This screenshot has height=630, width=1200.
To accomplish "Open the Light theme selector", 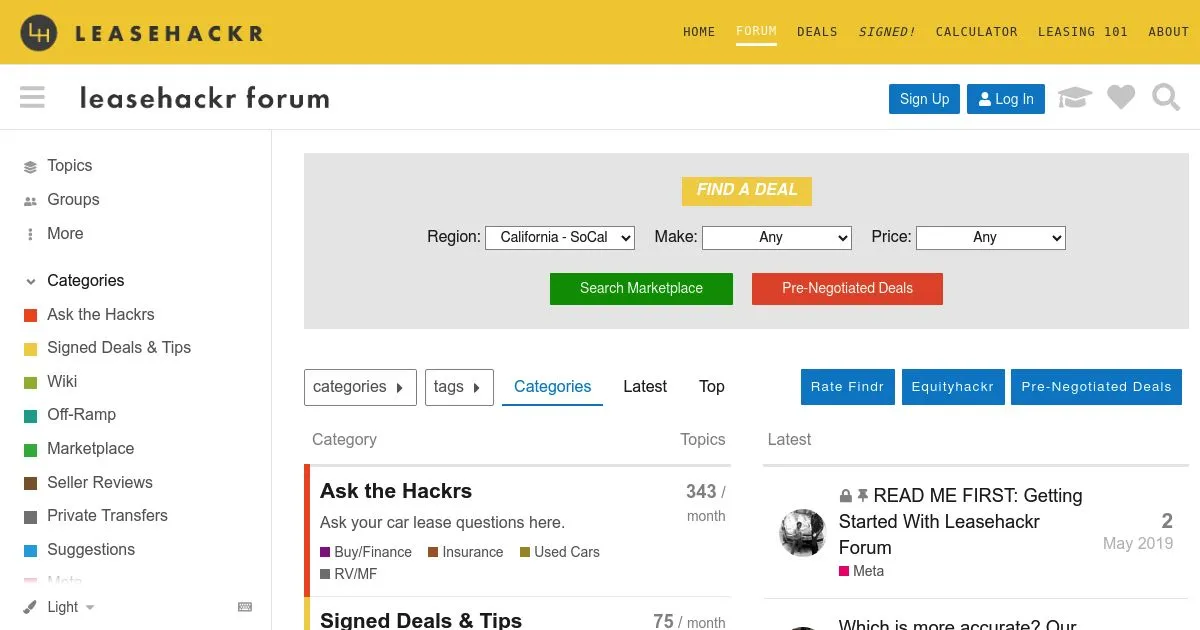I will (x=59, y=607).
